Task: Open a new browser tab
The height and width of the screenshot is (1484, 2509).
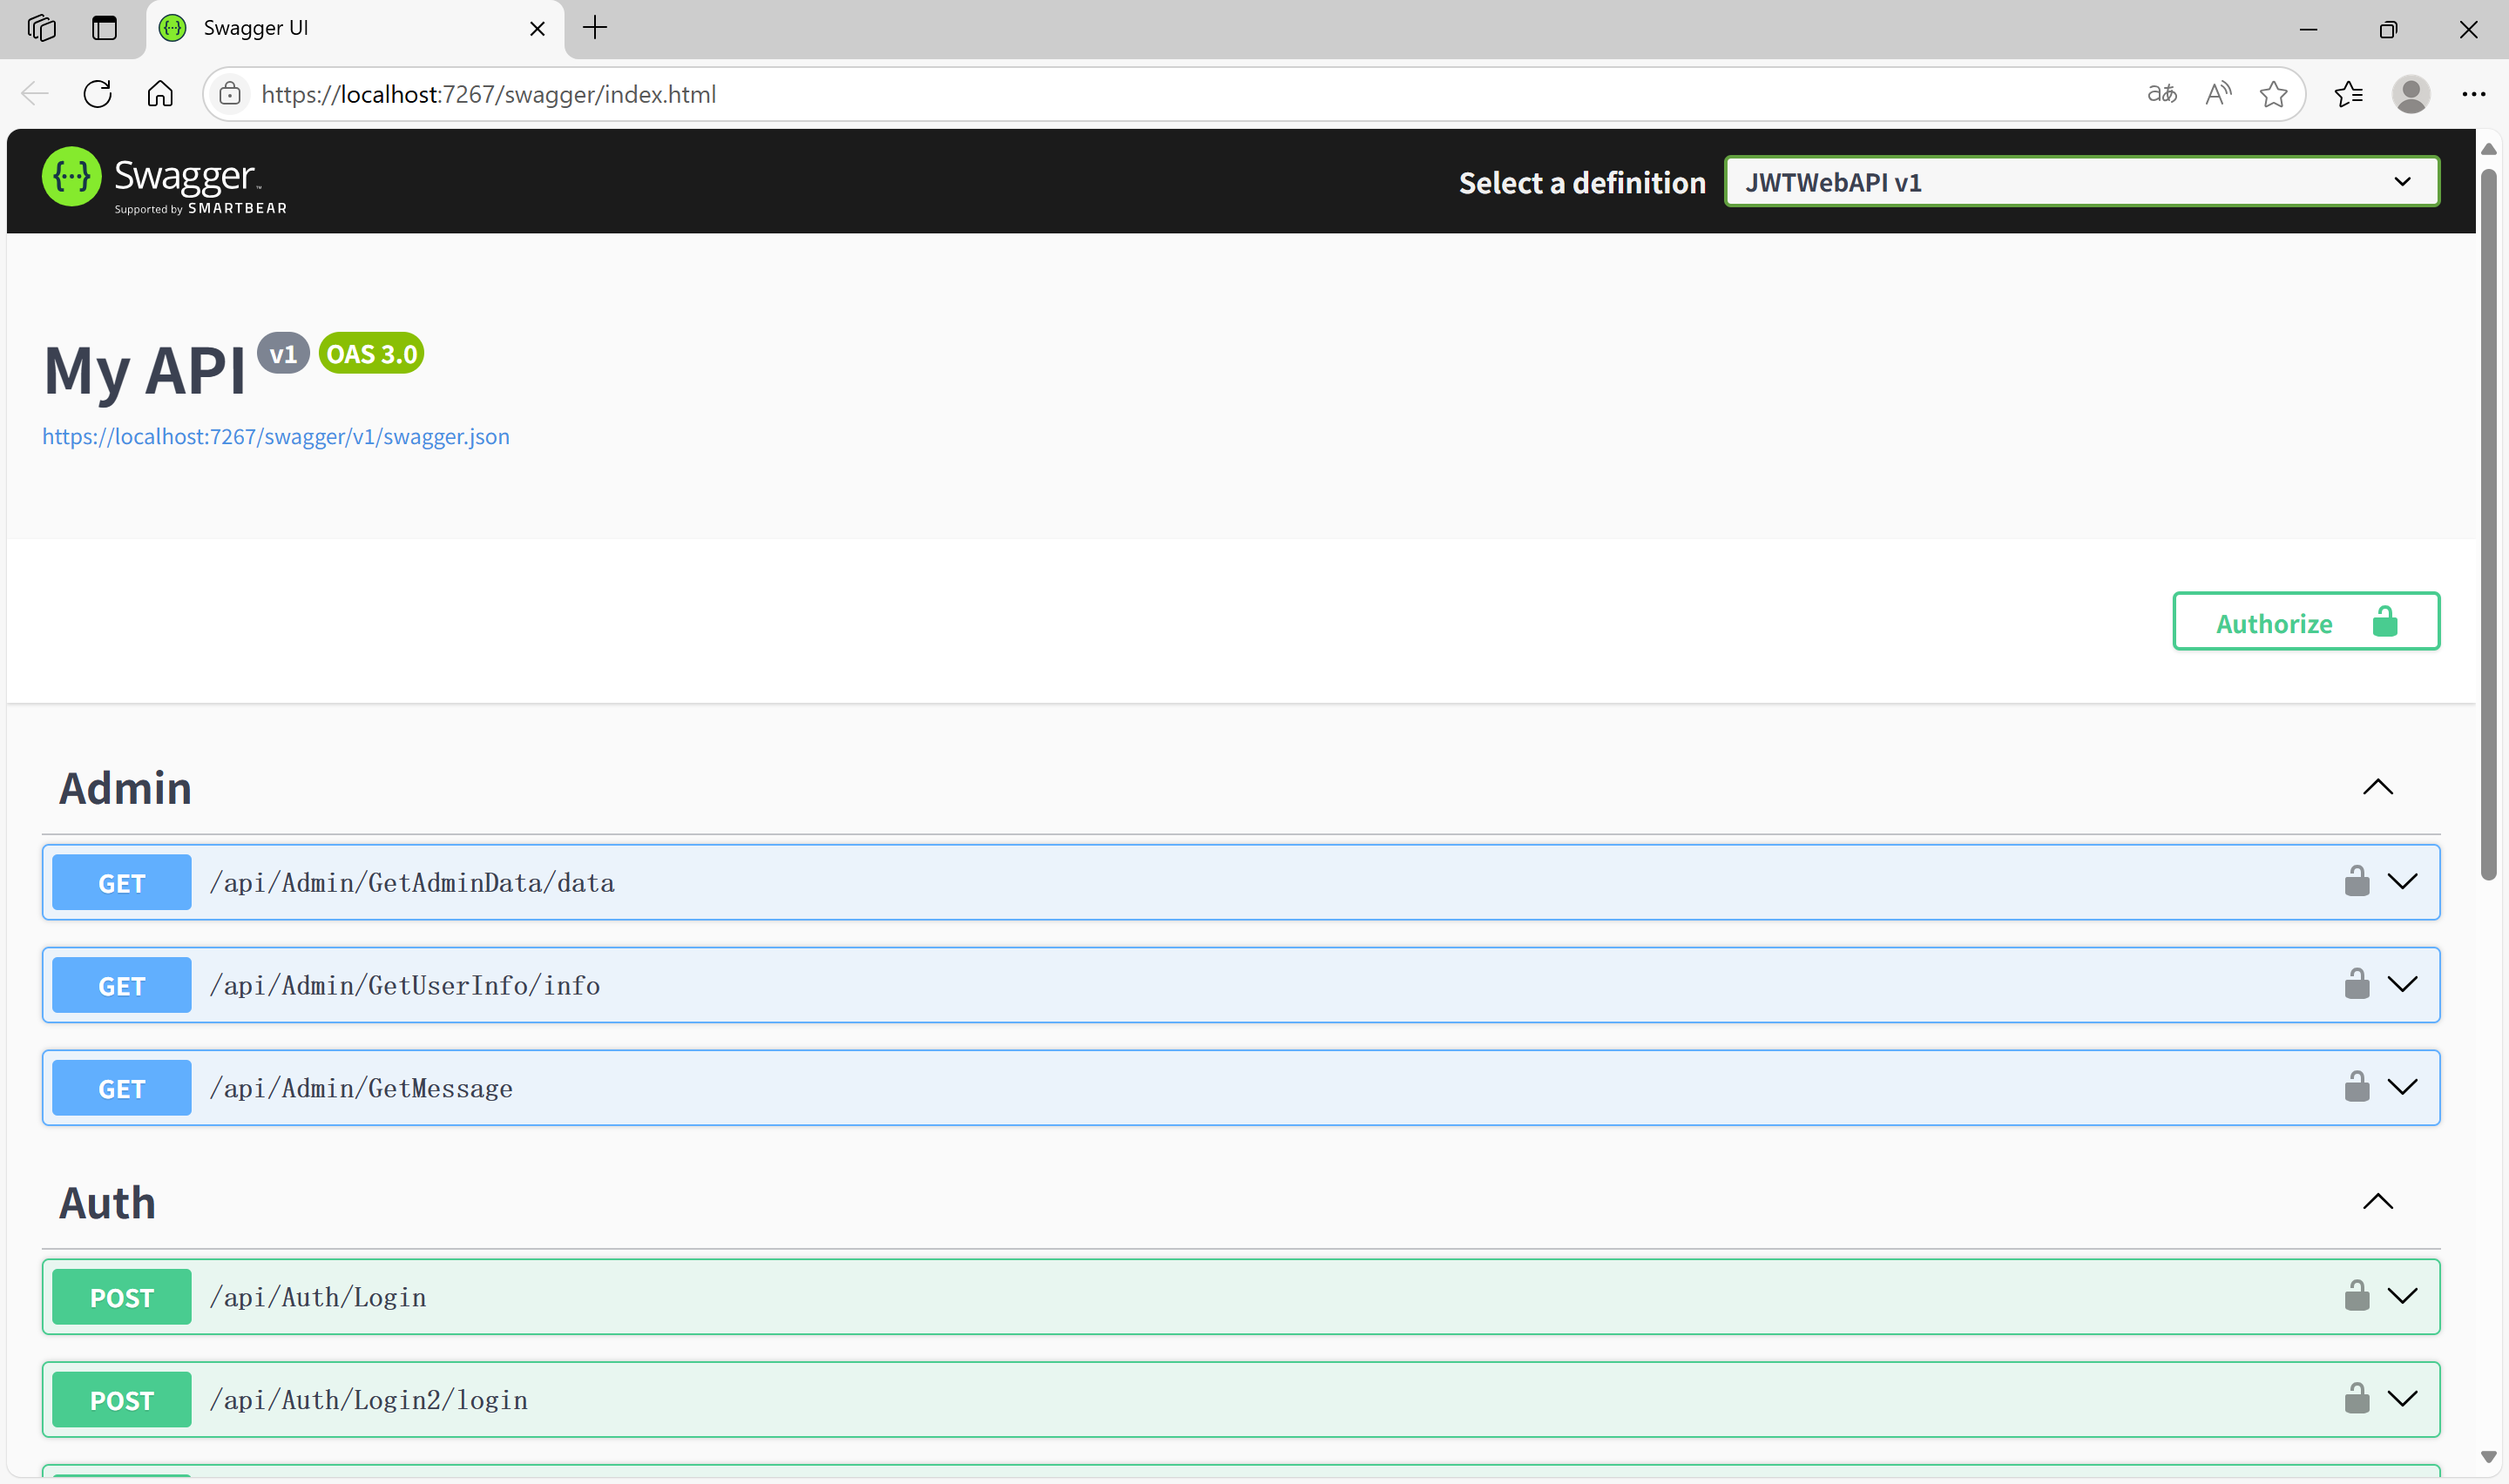Action: (595, 28)
